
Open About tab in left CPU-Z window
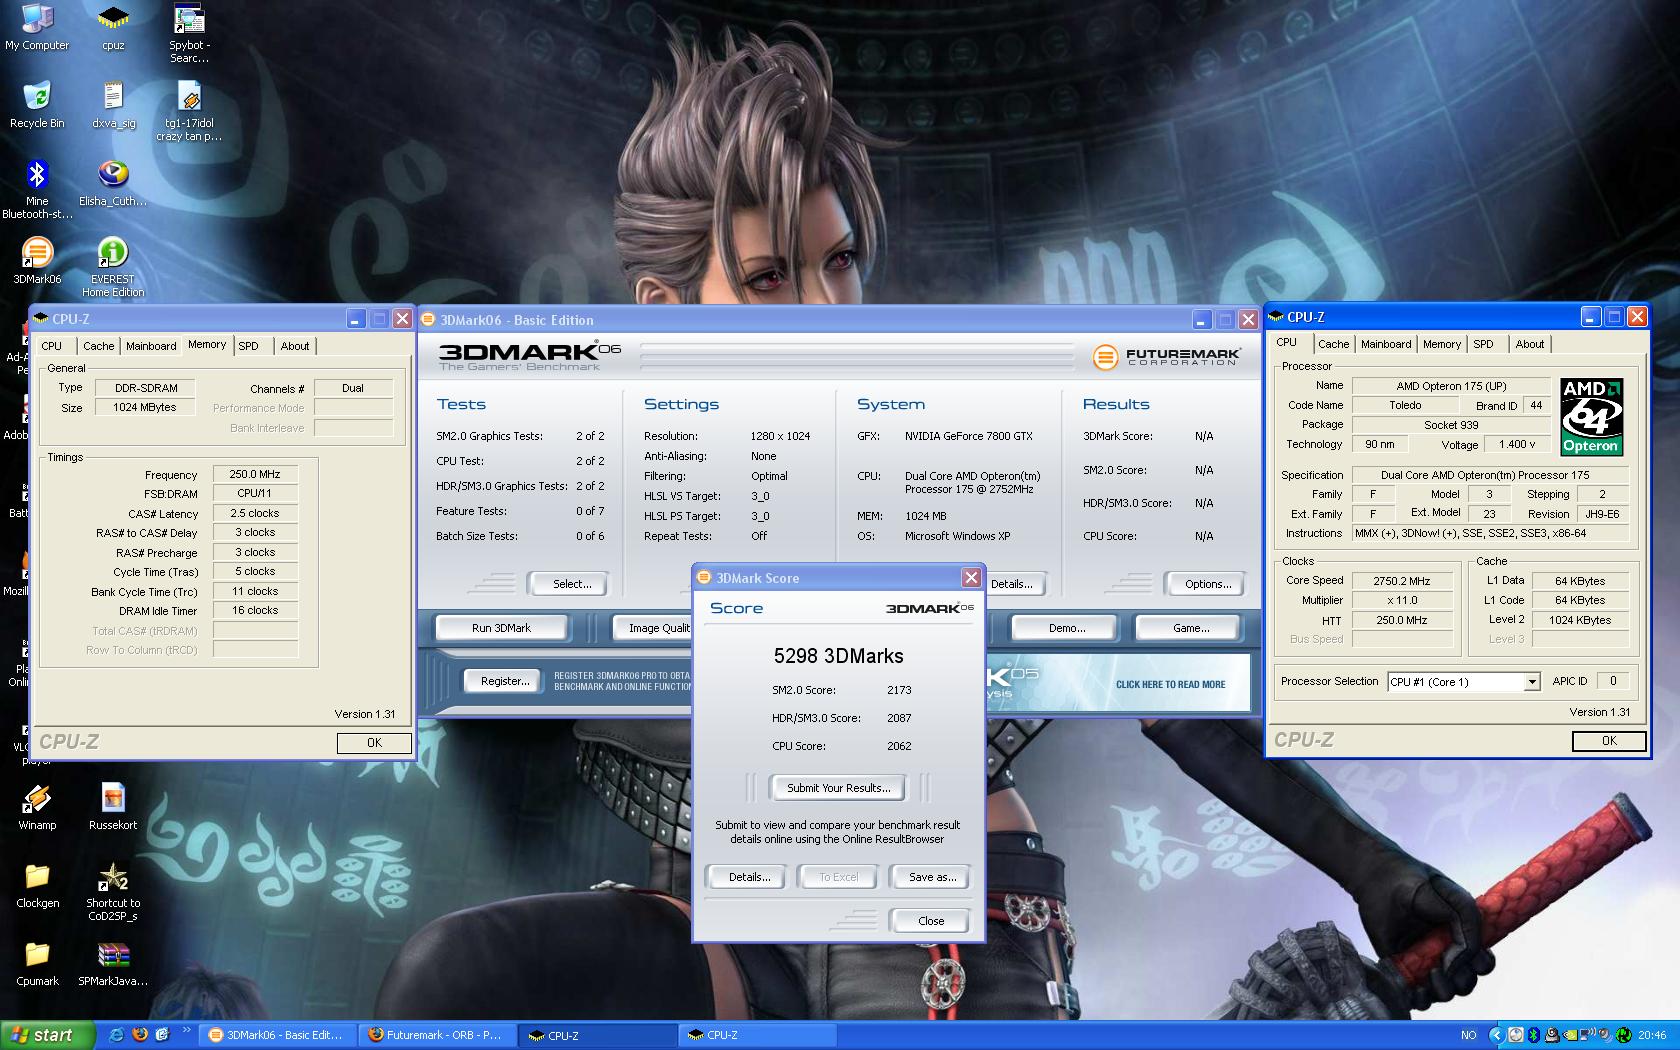click(x=295, y=346)
